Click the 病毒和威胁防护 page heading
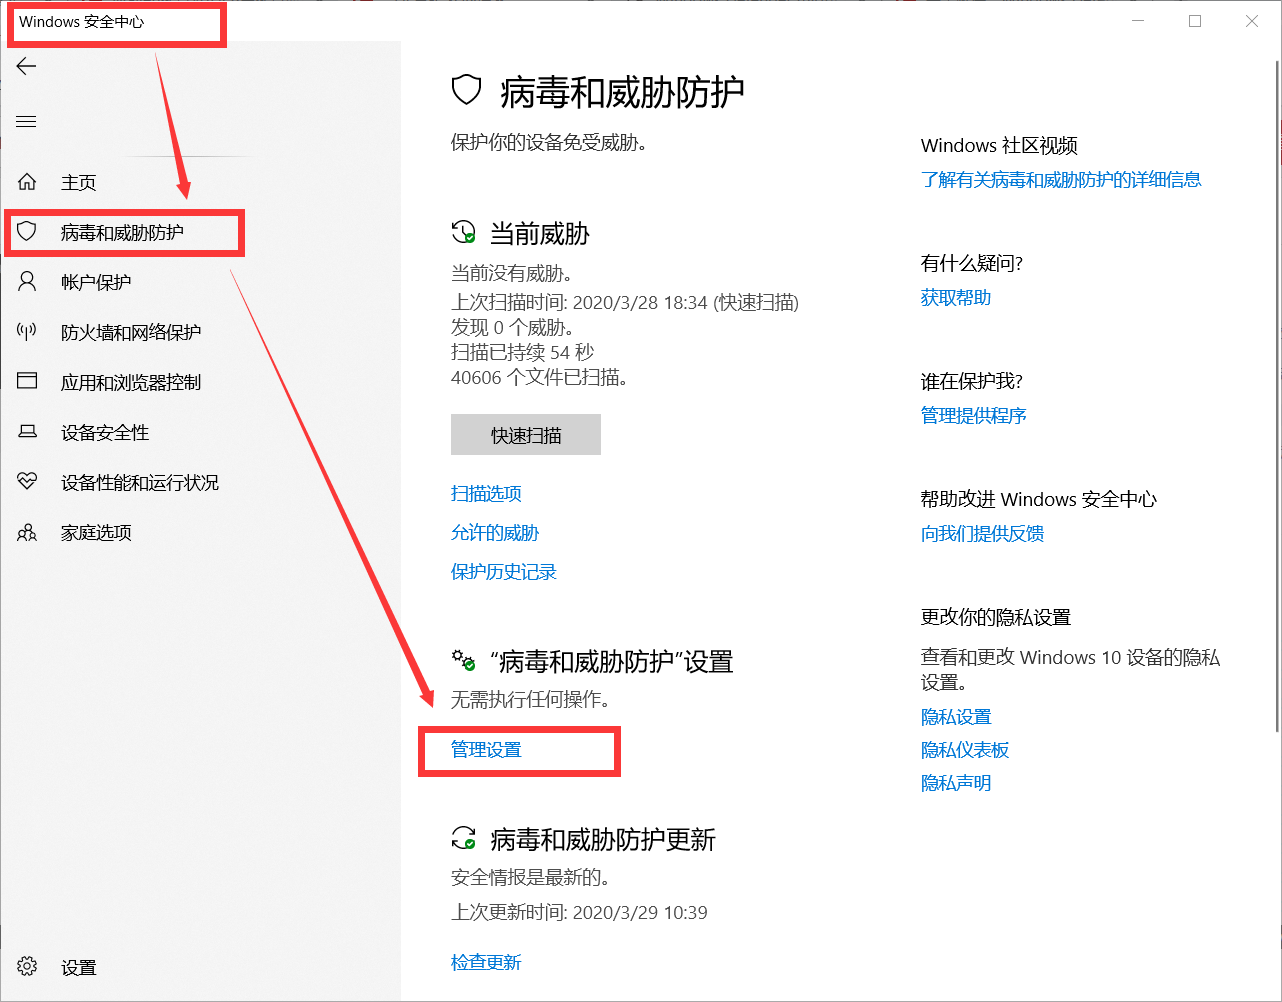 click(622, 92)
